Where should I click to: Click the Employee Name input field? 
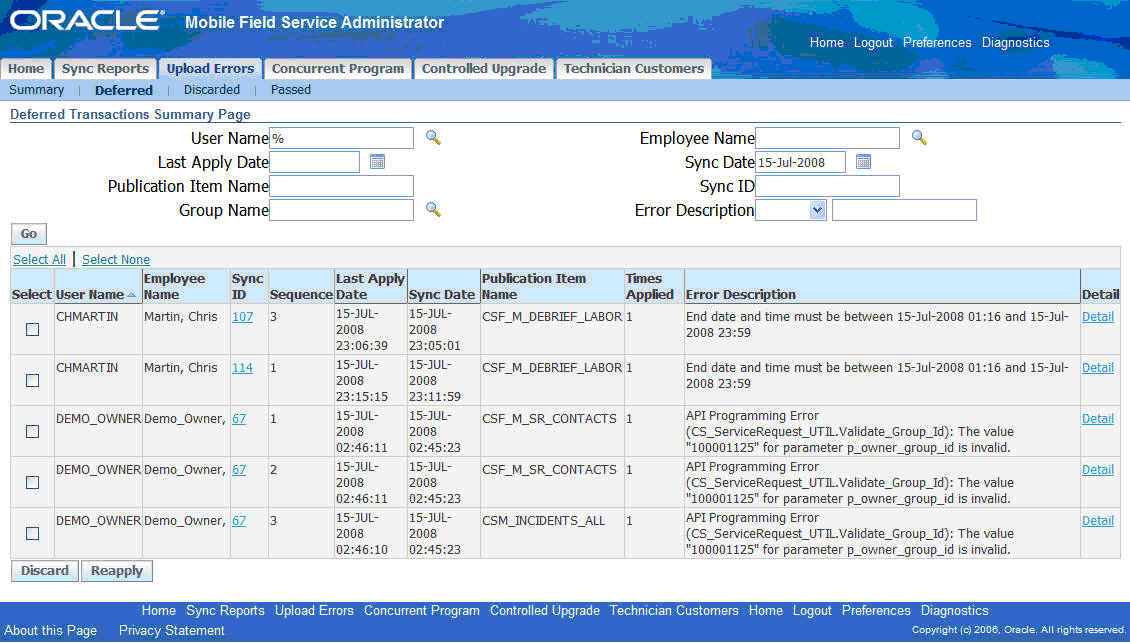tap(827, 138)
